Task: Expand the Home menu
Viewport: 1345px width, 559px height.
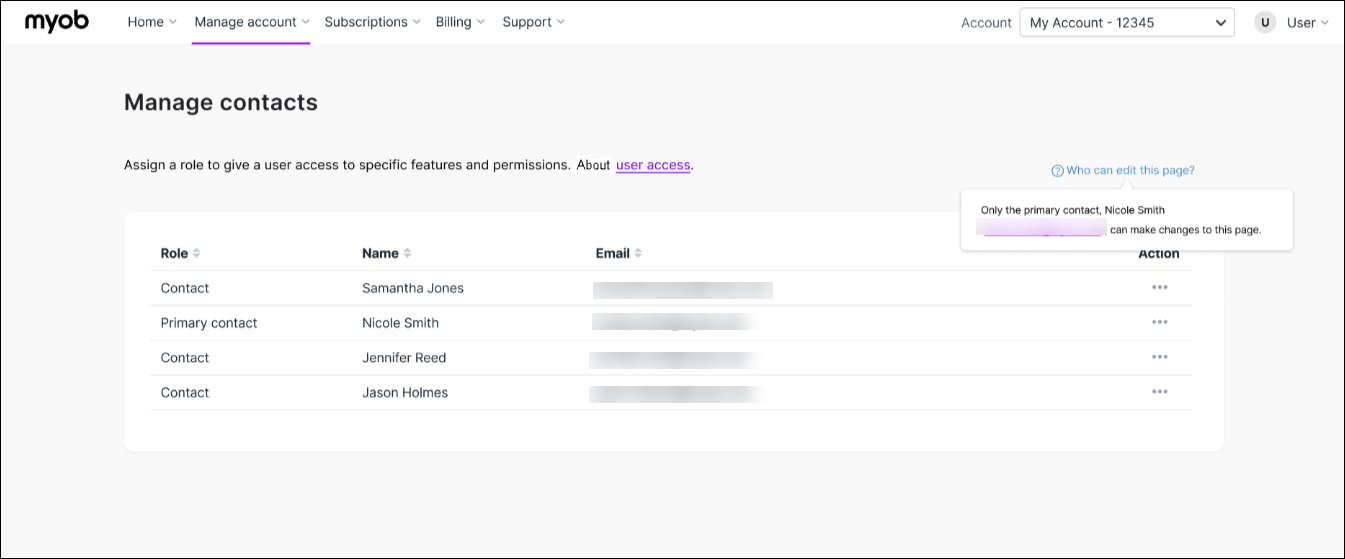Action: coord(152,22)
